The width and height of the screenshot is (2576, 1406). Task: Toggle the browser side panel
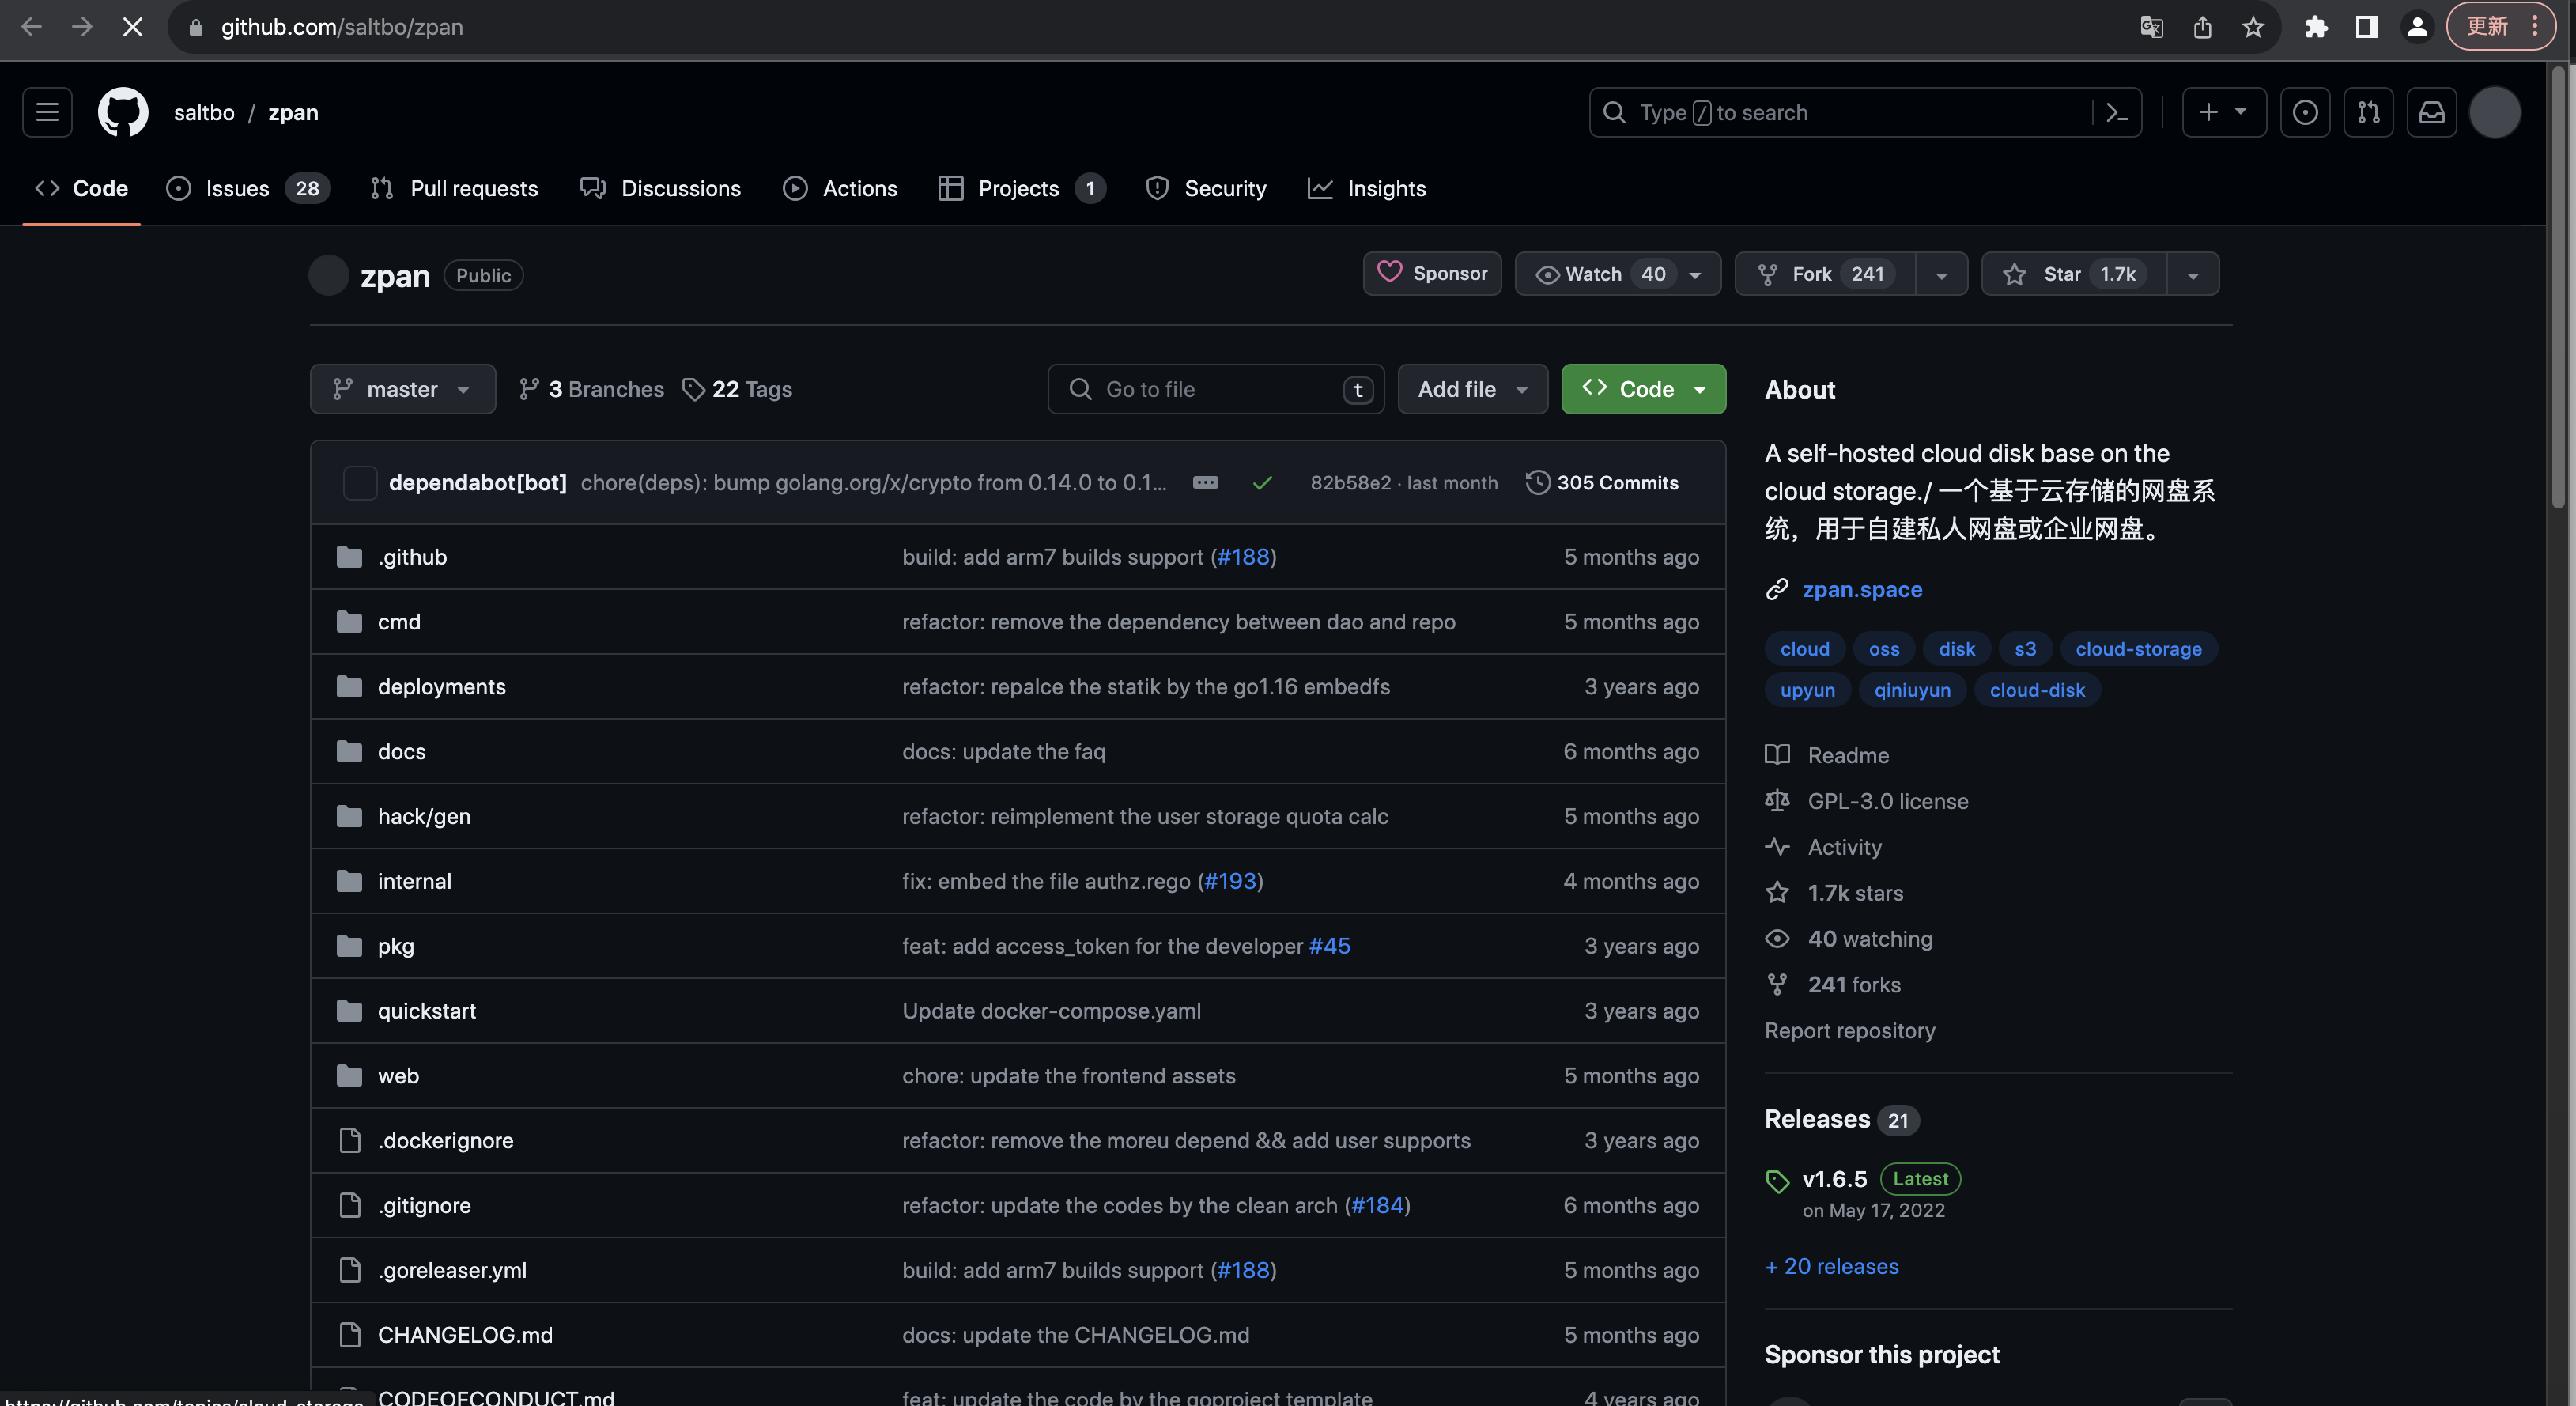[2366, 27]
